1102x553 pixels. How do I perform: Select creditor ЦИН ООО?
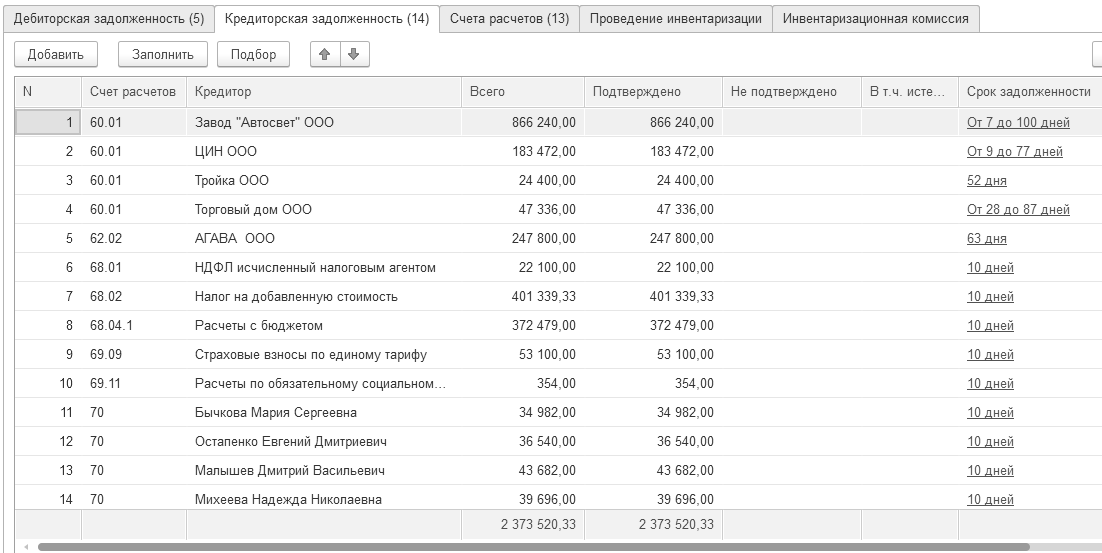(x=323, y=152)
